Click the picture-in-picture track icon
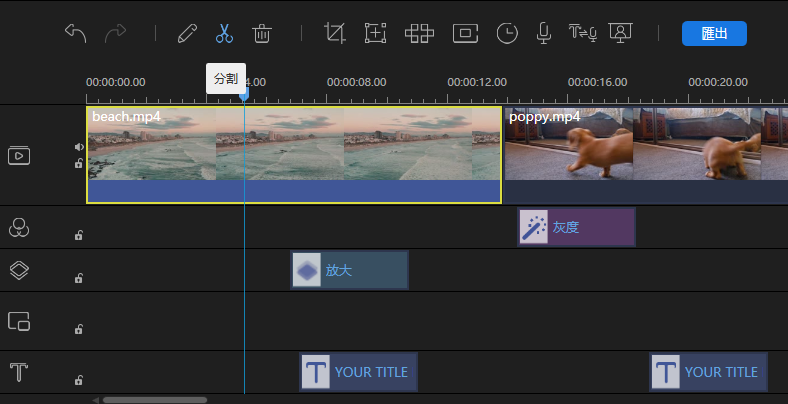 19,321
